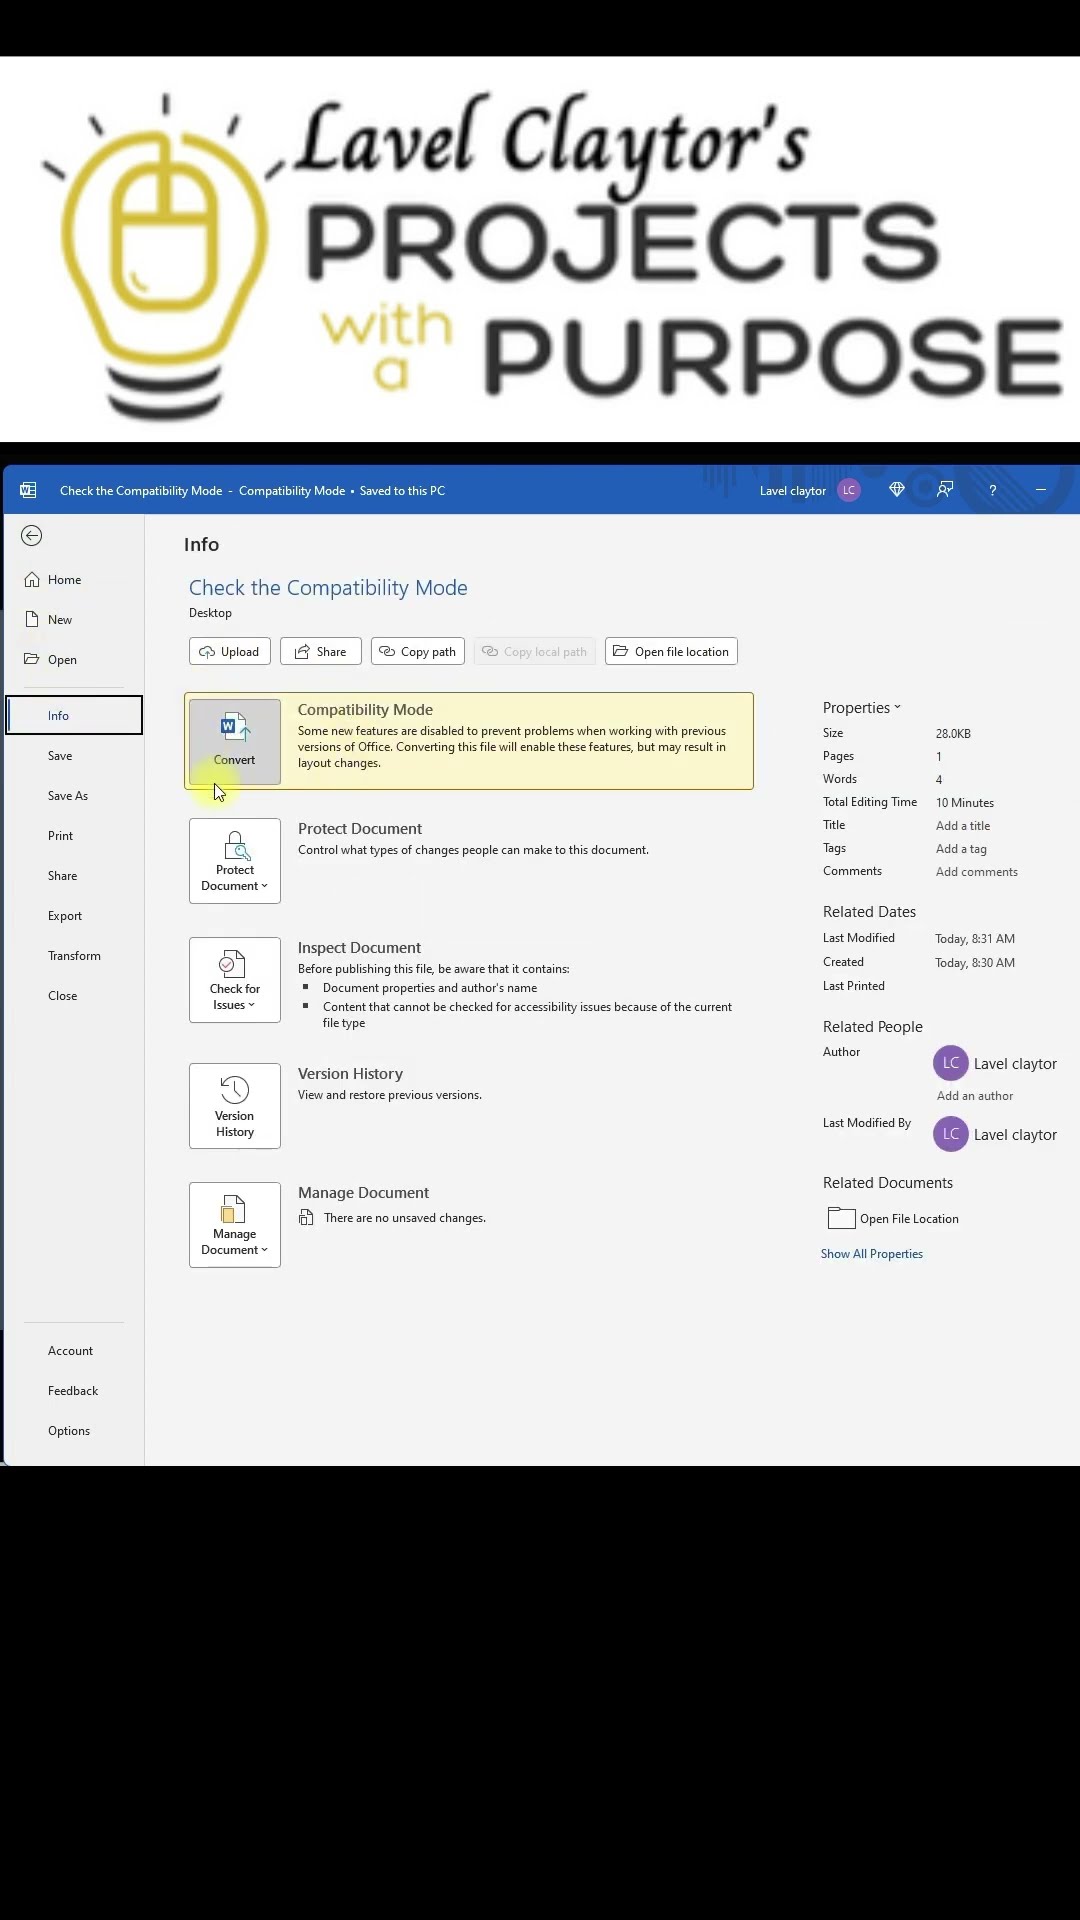Click the Compatibility Mode heading
The image size is (1080, 1920).
pyautogui.click(x=365, y=710)
